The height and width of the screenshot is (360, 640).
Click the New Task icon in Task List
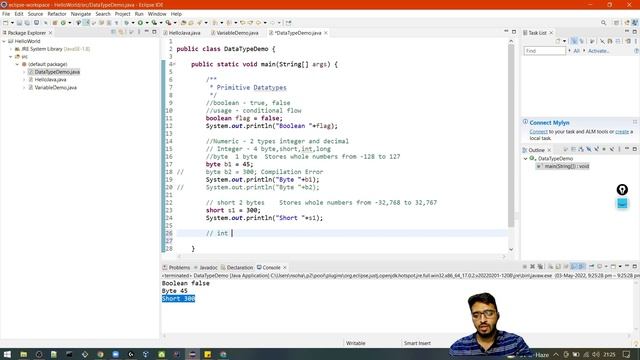[x=558, y=41]
